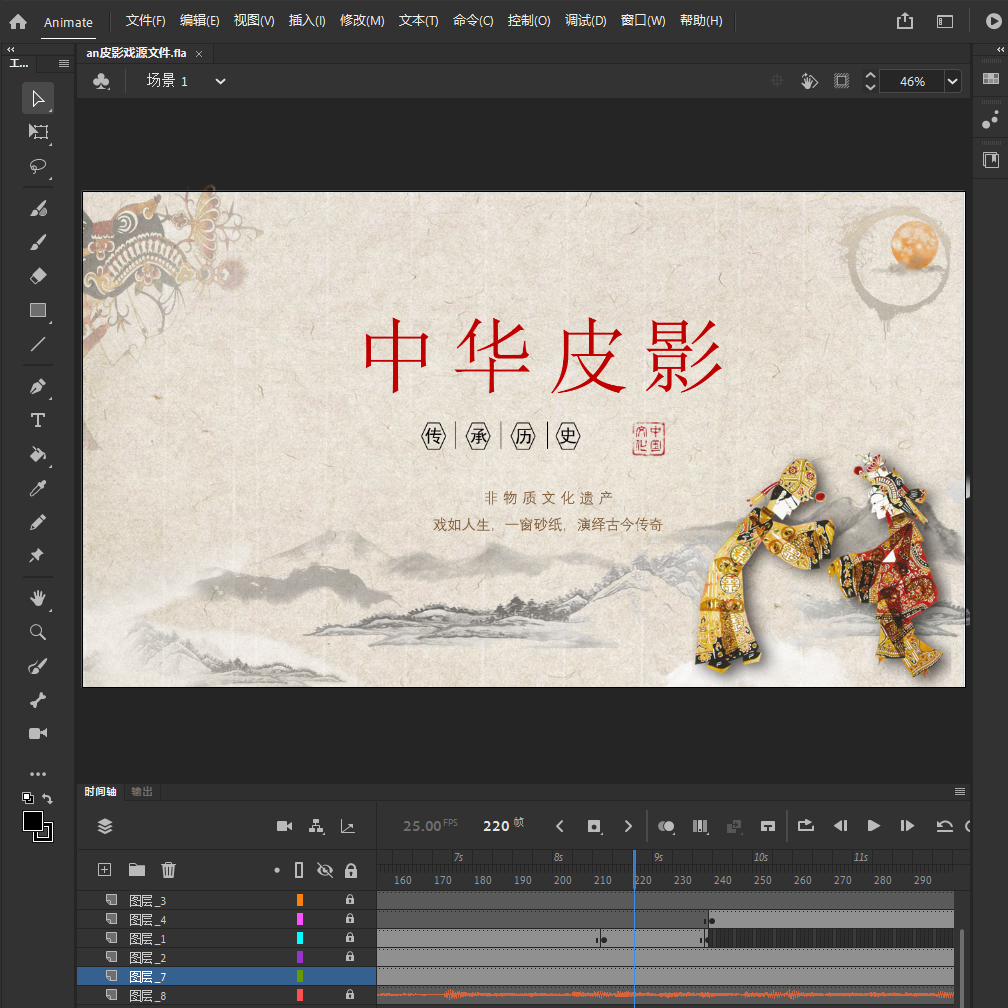Viewport: 1008px width, 1008px height.
Task: Select the Asset Warp pin tool
Action: point(38,555)
